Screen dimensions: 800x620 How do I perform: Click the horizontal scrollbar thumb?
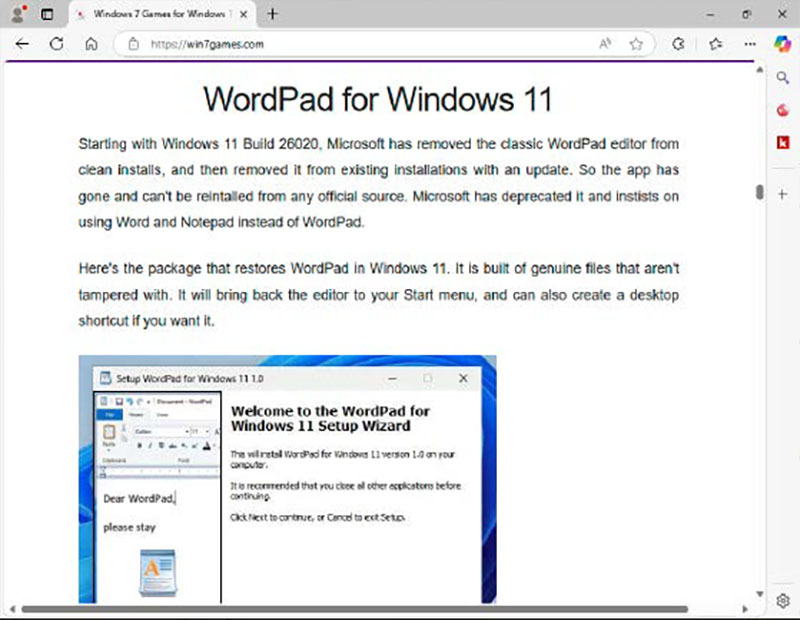pyautogui.click(x=355, y=609)
